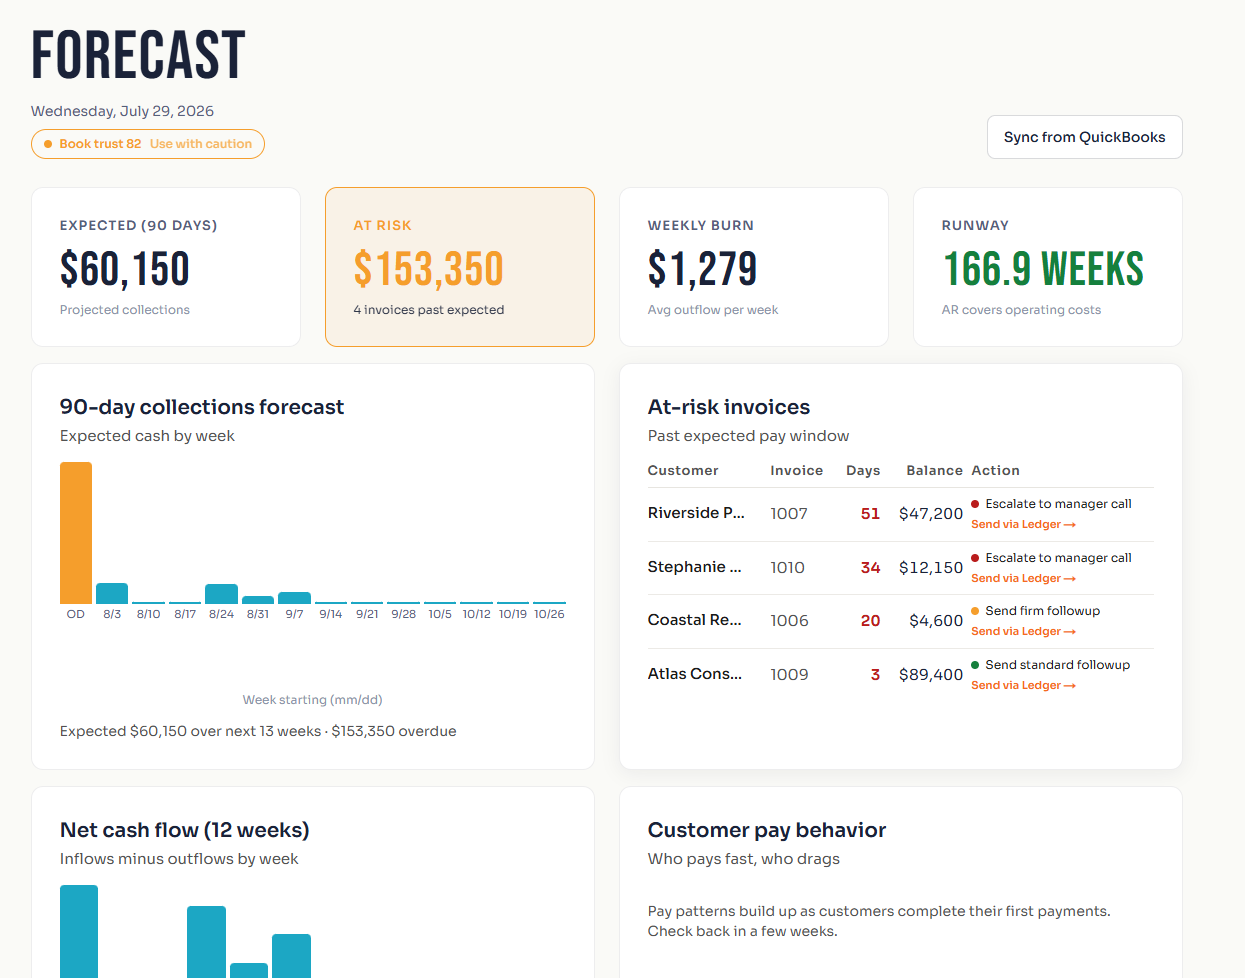
Task: Click the date Wednesday, July 29, 2026
Action: [x=122, y=111]
